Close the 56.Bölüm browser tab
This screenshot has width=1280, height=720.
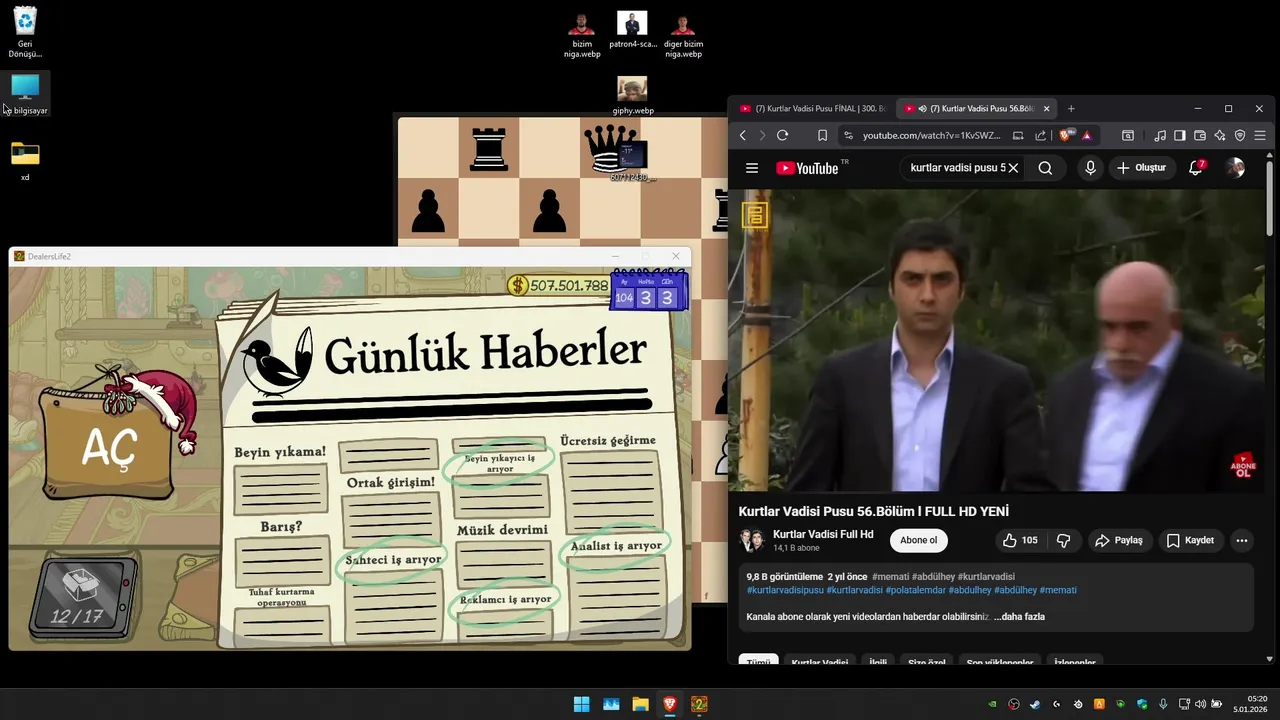click(x=1047, y=108)
